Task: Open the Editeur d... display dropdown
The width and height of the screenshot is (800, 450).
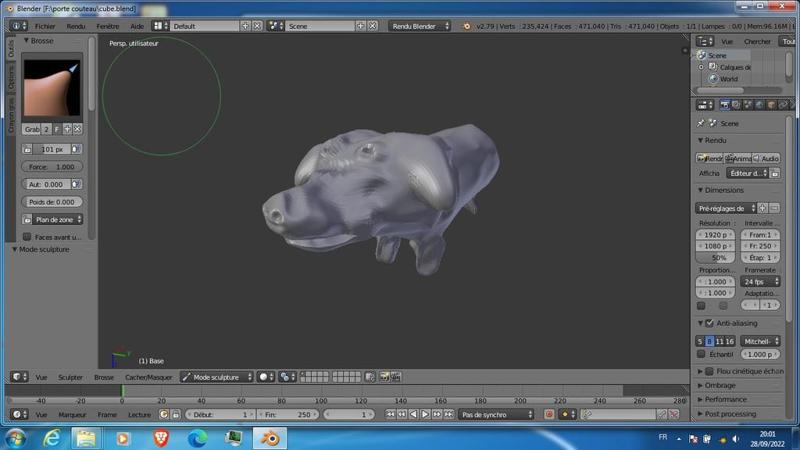Action: click(x=748, y=173)
